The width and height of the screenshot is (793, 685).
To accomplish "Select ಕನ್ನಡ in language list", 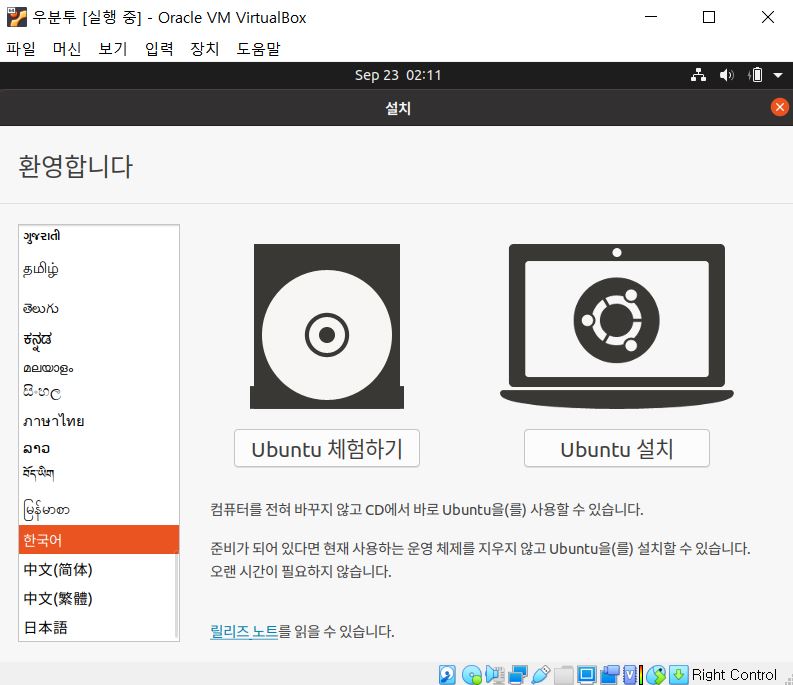I will pos(97,340).
